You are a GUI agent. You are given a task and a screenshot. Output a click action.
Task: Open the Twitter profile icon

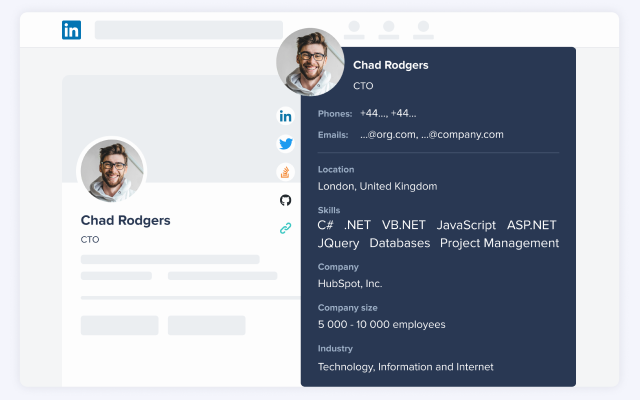pos(286,144)
